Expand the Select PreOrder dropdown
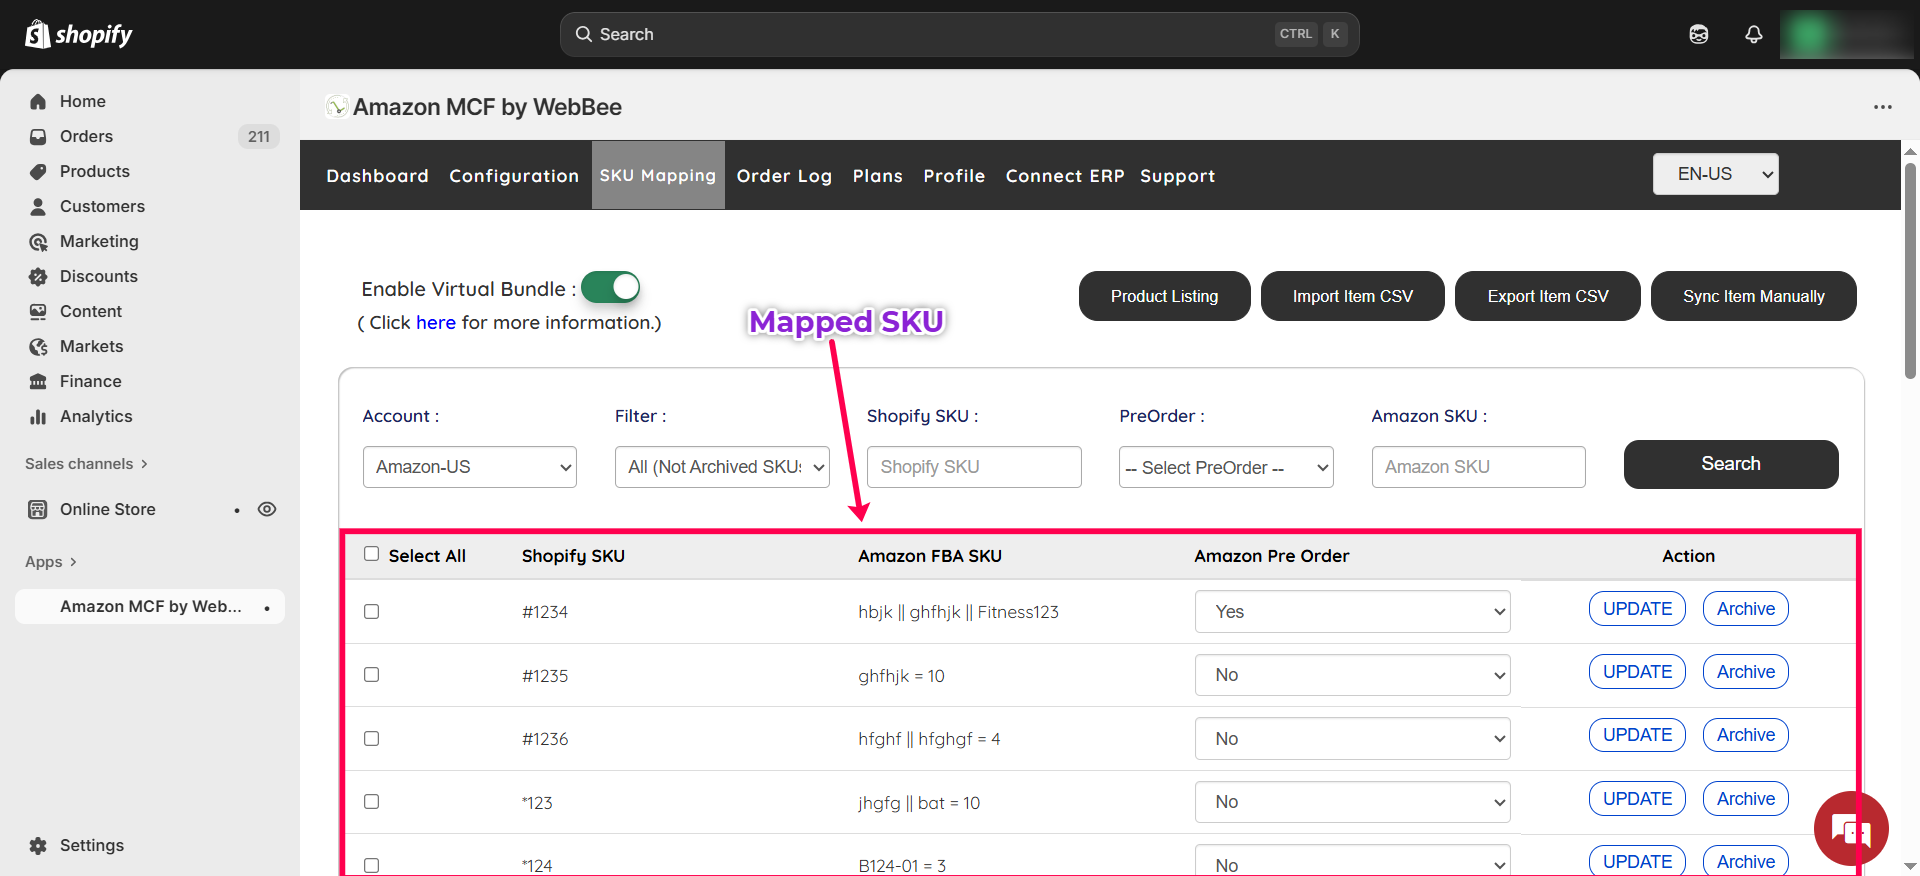This screenshot has width=1920, height=876. pyautogui.click(x=1225, y=467)
